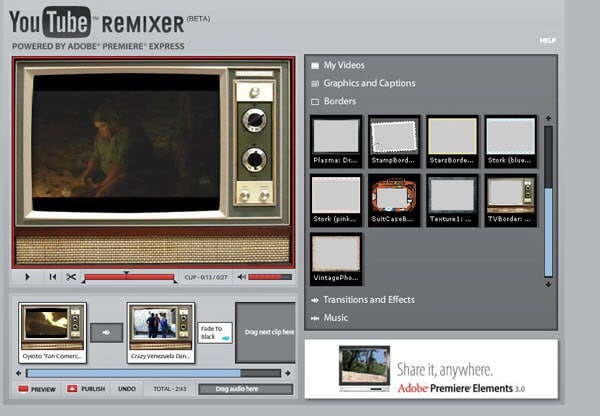Image resolution: width=600 pixels, height=416 pixels.
Task: Click the 'Drag audio here' slot
Action: (246, 389)
